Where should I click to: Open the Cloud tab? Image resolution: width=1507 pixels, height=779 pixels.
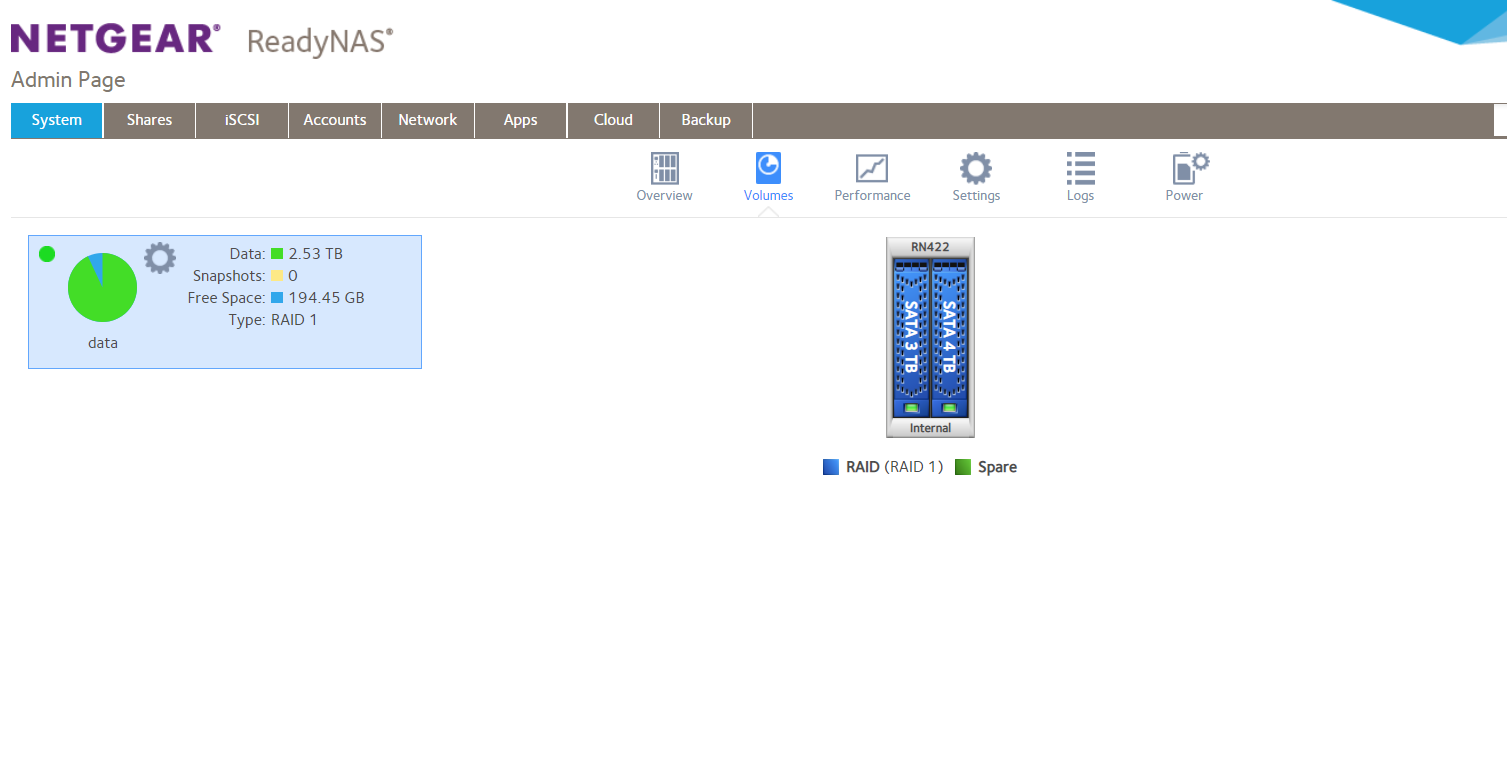[x=612, y=120]
